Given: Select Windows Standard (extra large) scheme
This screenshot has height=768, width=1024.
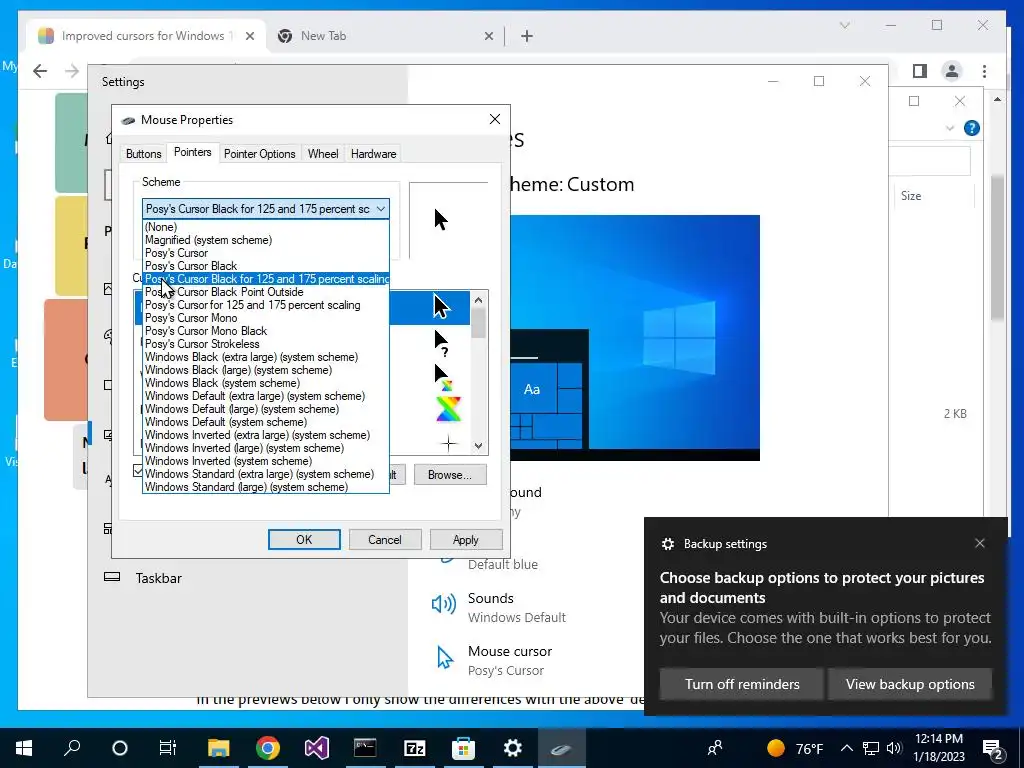Looking at the screenshot, I should point(266,474).
